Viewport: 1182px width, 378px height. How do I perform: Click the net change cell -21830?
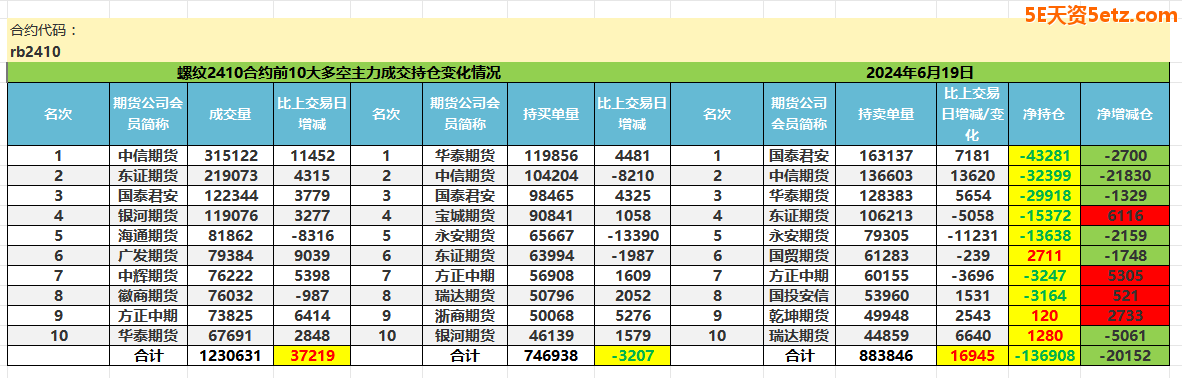pyautogui.click(x=1125, y=176)
